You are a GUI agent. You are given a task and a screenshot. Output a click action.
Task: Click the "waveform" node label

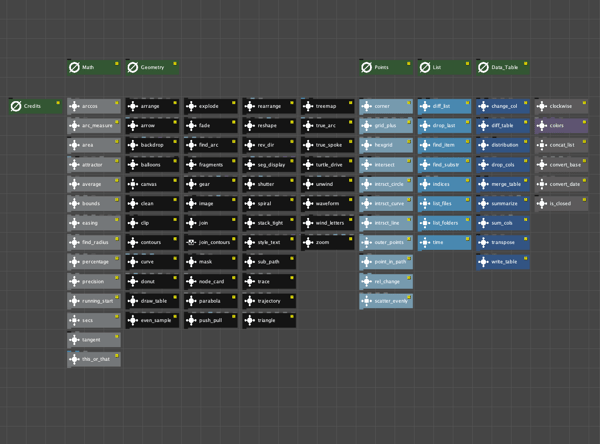(328, 203)
